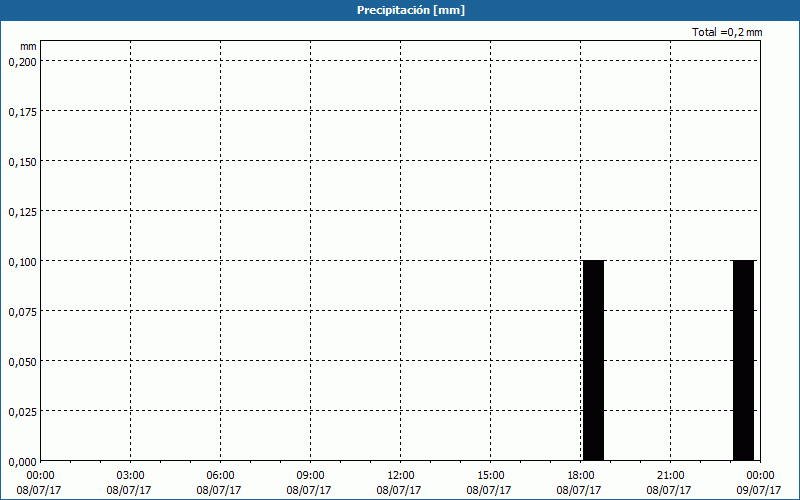
Task: Click the 0,150 y-axis label
Action: pos(22,162)
